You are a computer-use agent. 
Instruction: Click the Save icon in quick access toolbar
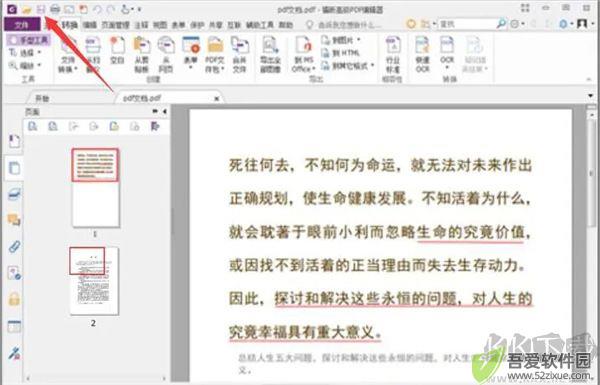(x=41, y=9)
